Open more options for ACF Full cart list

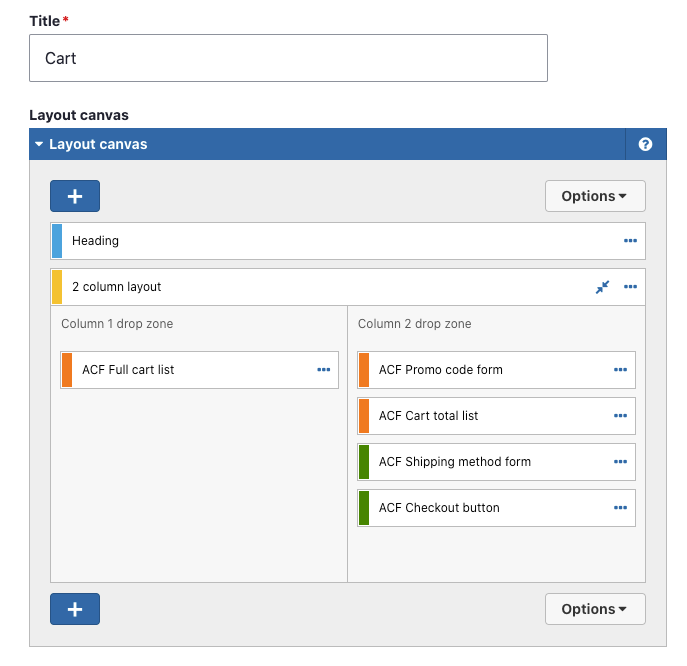pyautogui.click(x=324, y=370)
